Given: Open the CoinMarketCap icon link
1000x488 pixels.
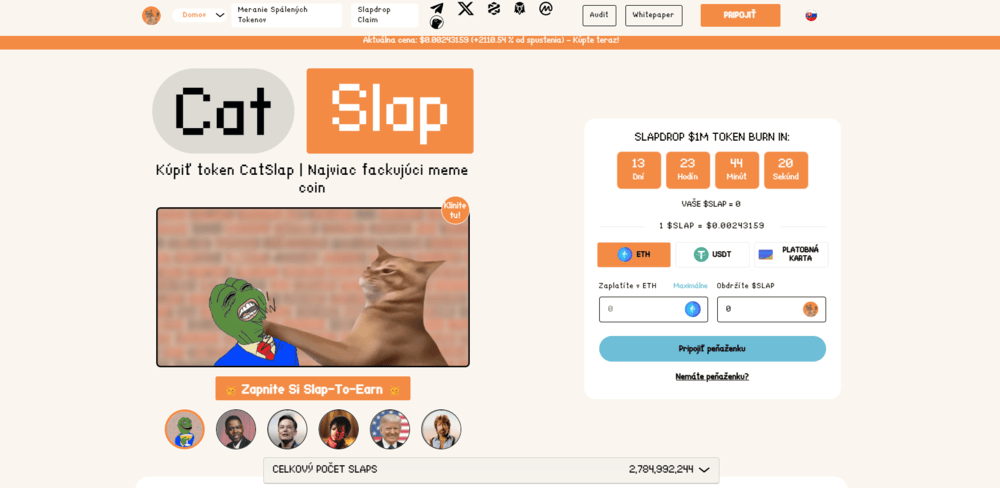Looking at the screenshot, I should pos(545,8).
